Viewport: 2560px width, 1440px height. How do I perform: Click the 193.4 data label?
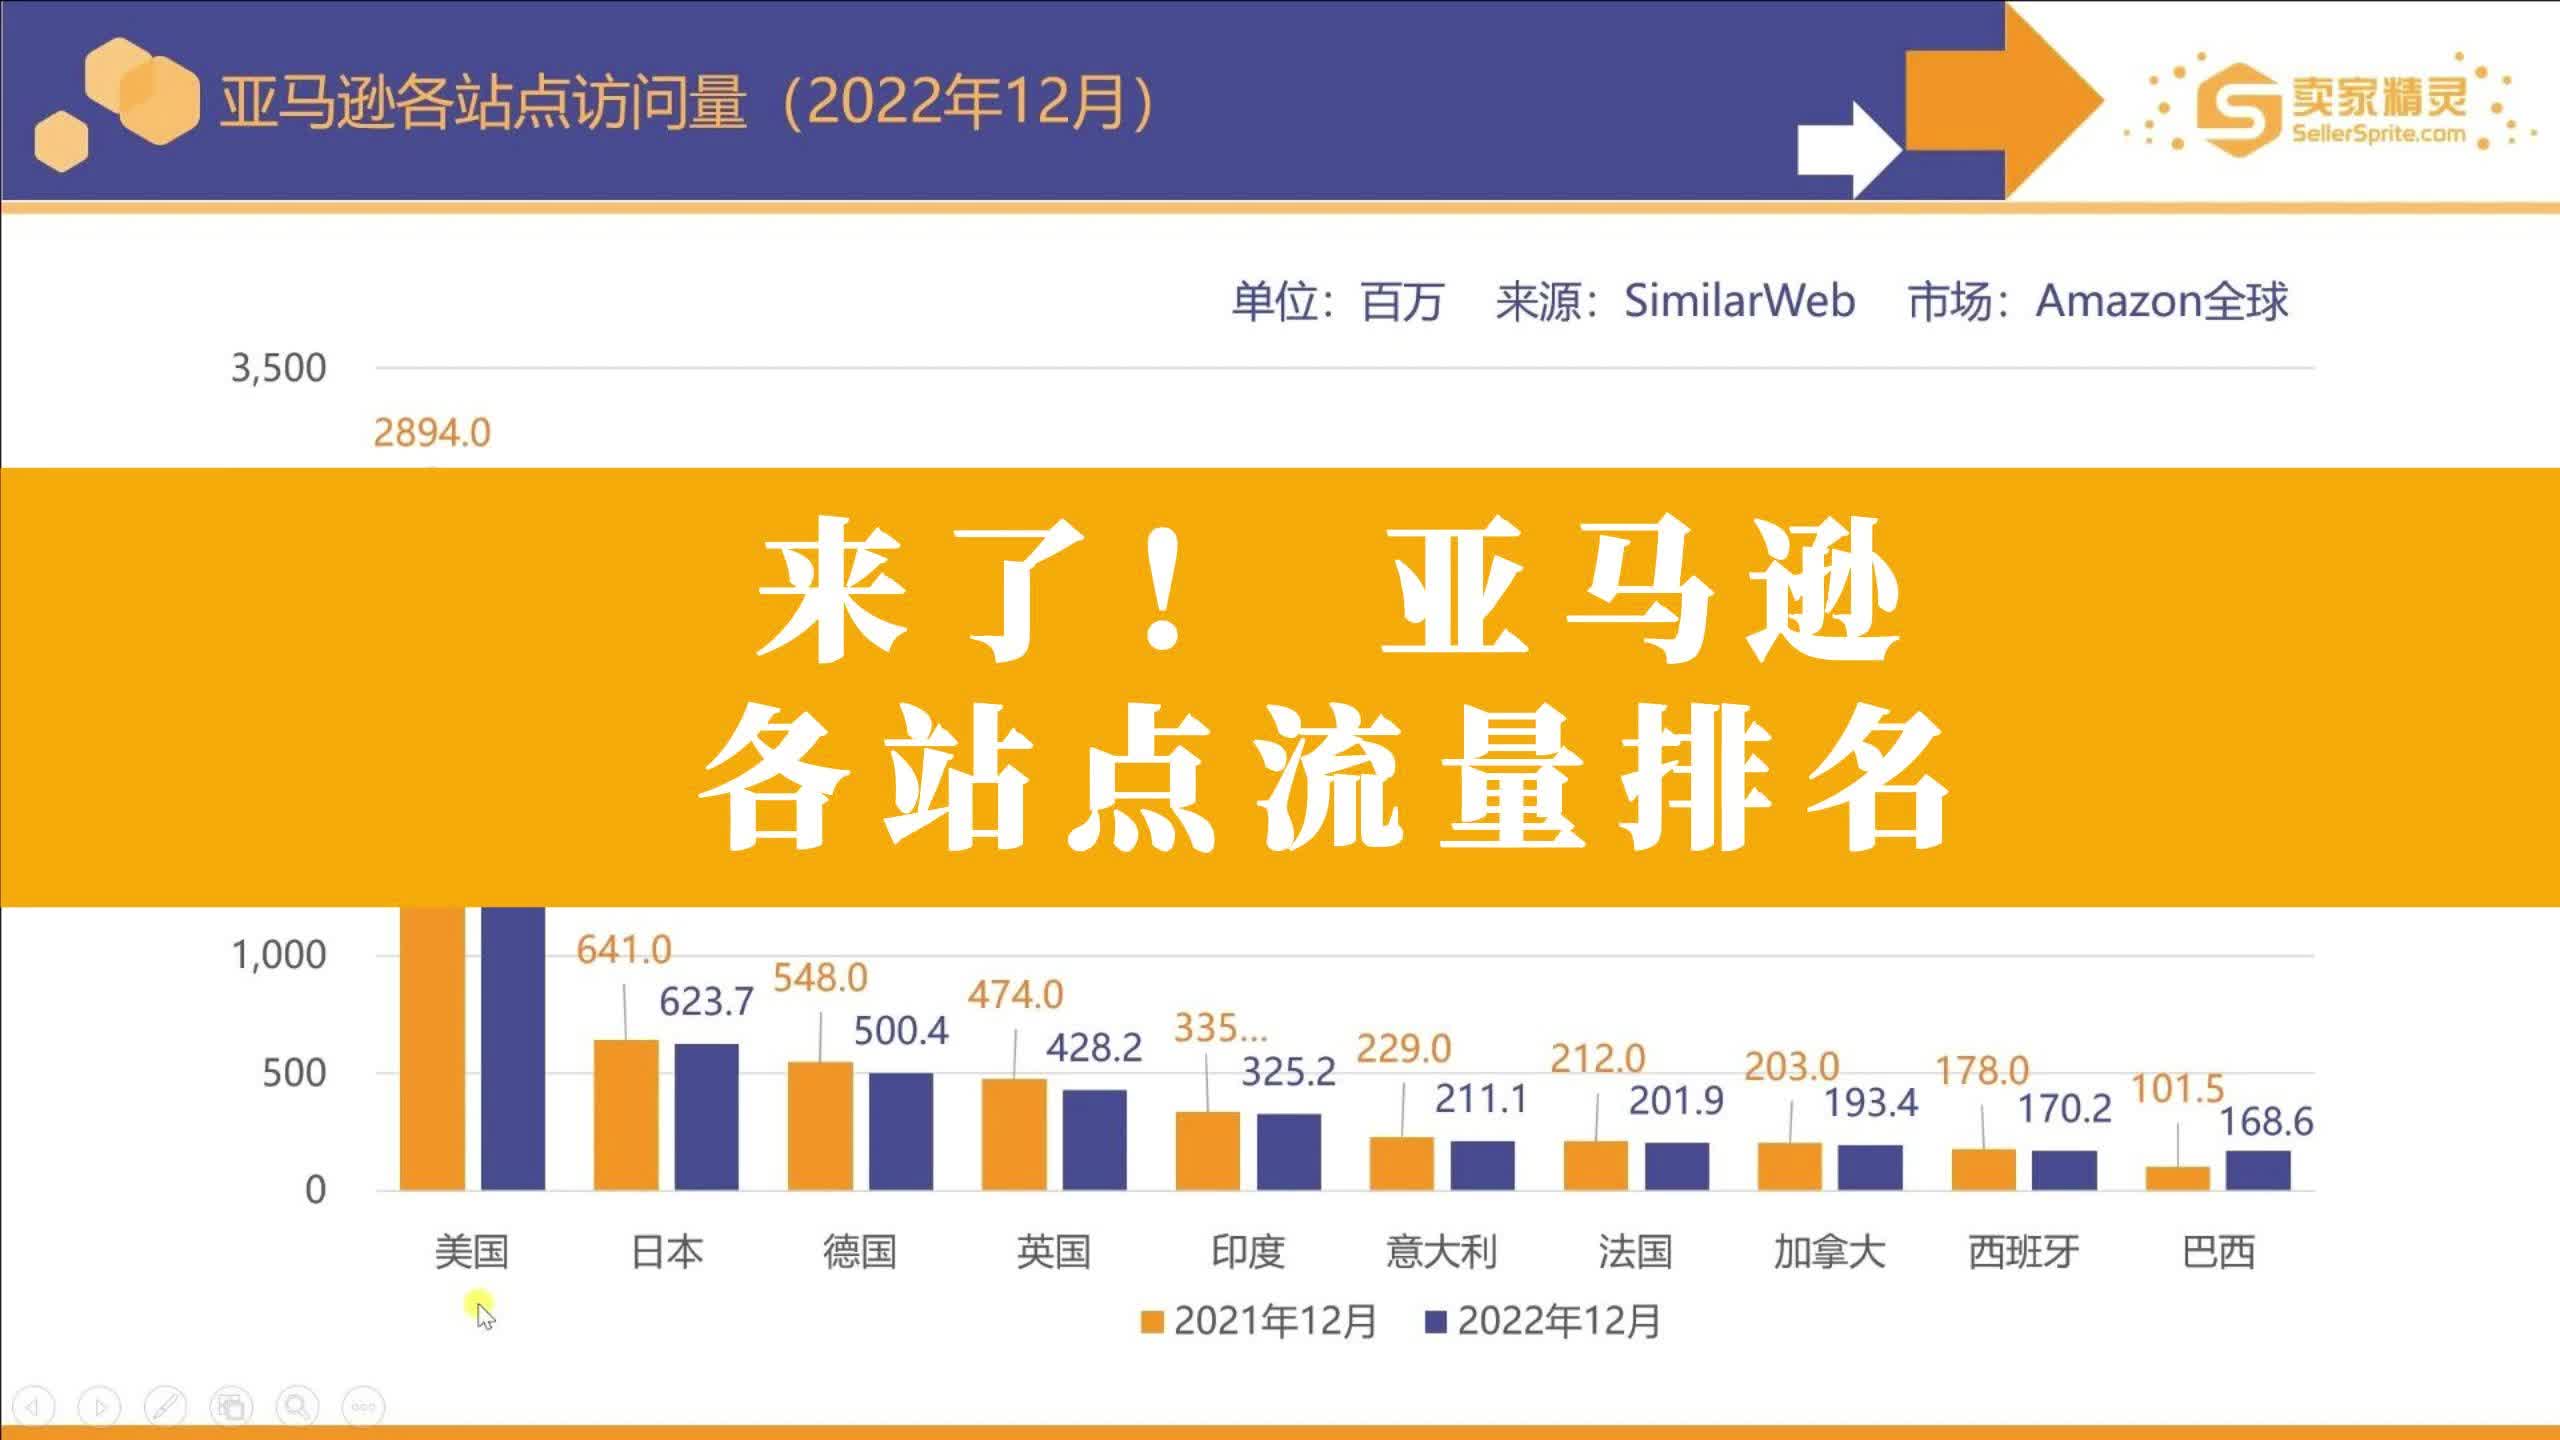(1871, 1103)
